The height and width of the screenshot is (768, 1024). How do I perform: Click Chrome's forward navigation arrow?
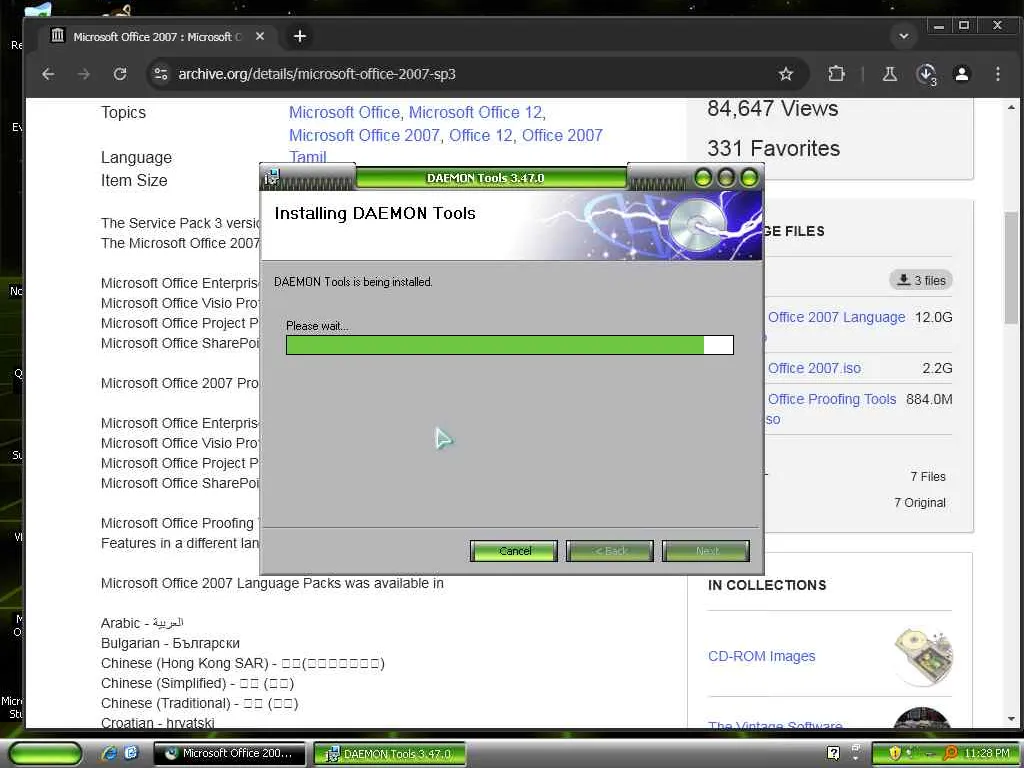click(x=84, y=74)
